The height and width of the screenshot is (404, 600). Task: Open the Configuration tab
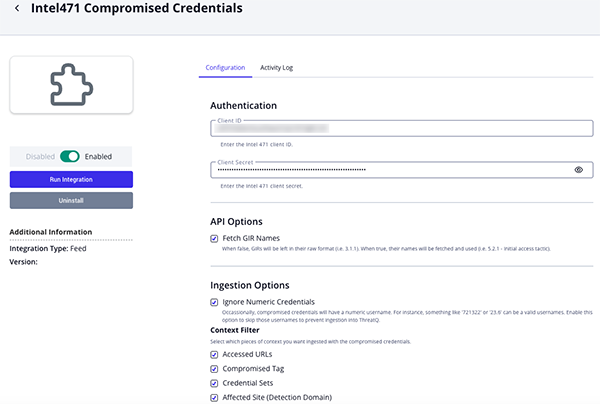[225, 68]
